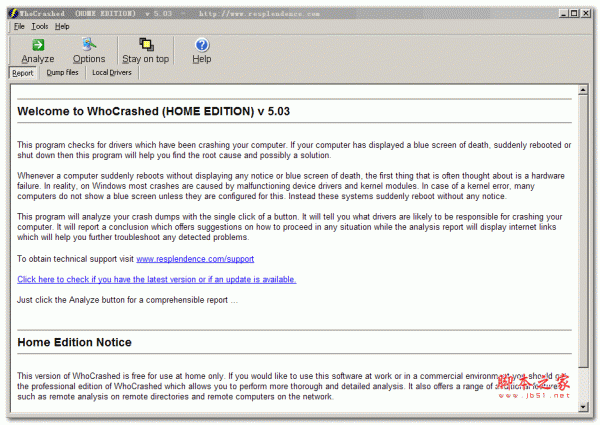Switch to the Report tab

click(23, 73)
